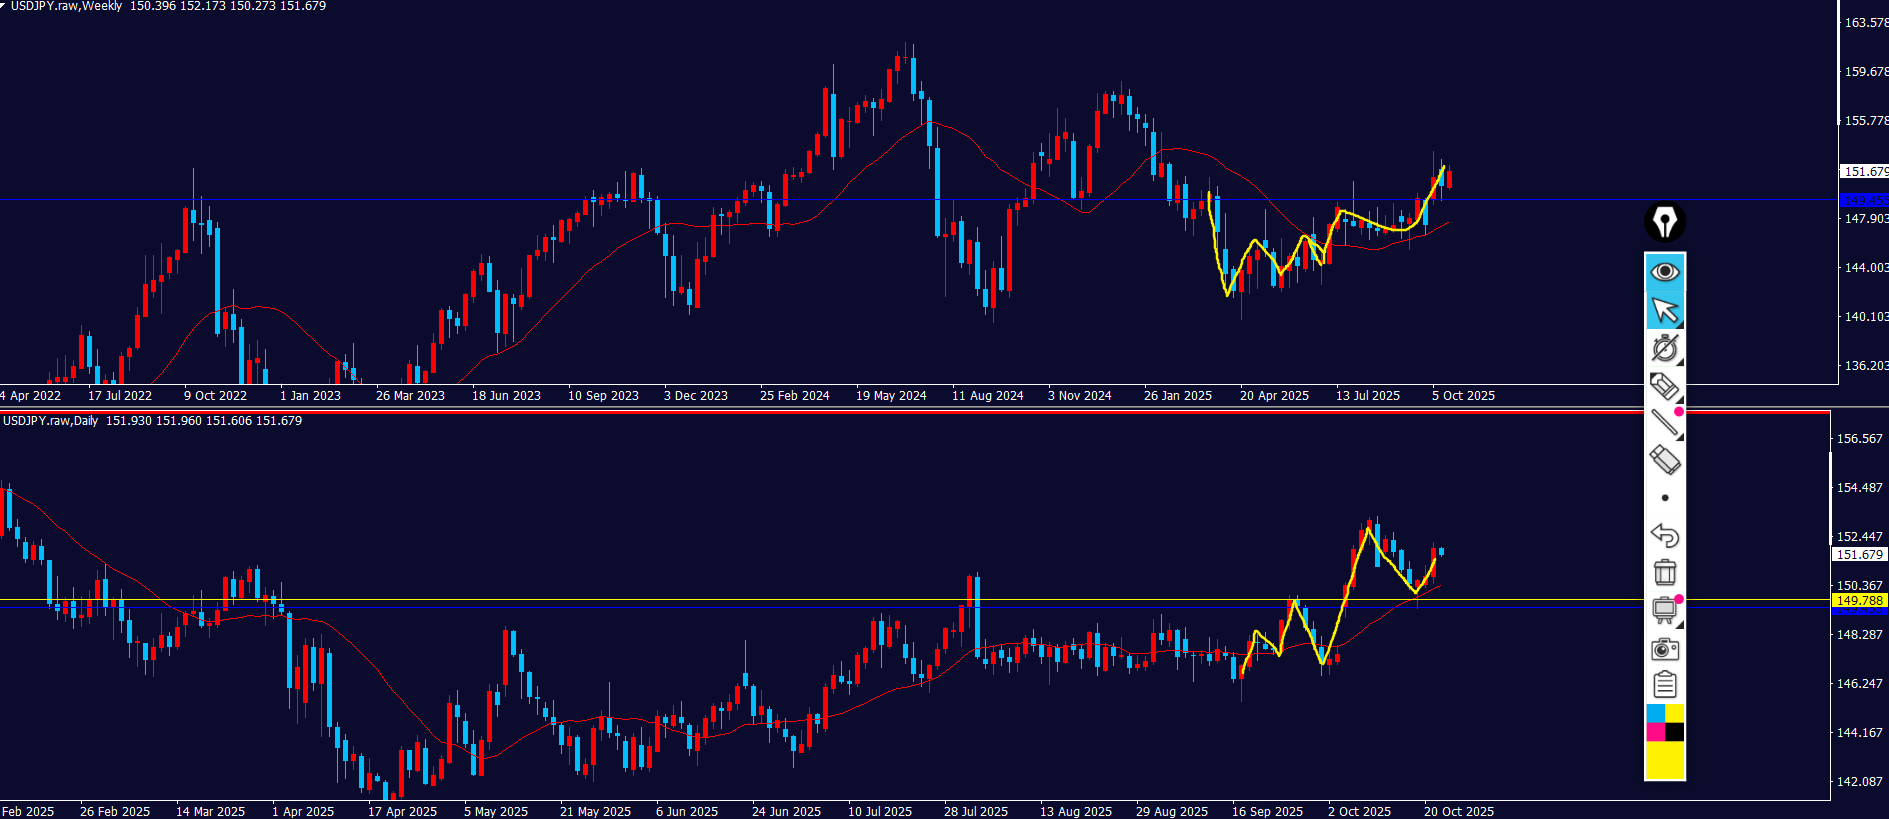Take a screenshot with the camera icon
Image resolution: width=1889 pixels, height=819 pixels.
[1665, 649]
